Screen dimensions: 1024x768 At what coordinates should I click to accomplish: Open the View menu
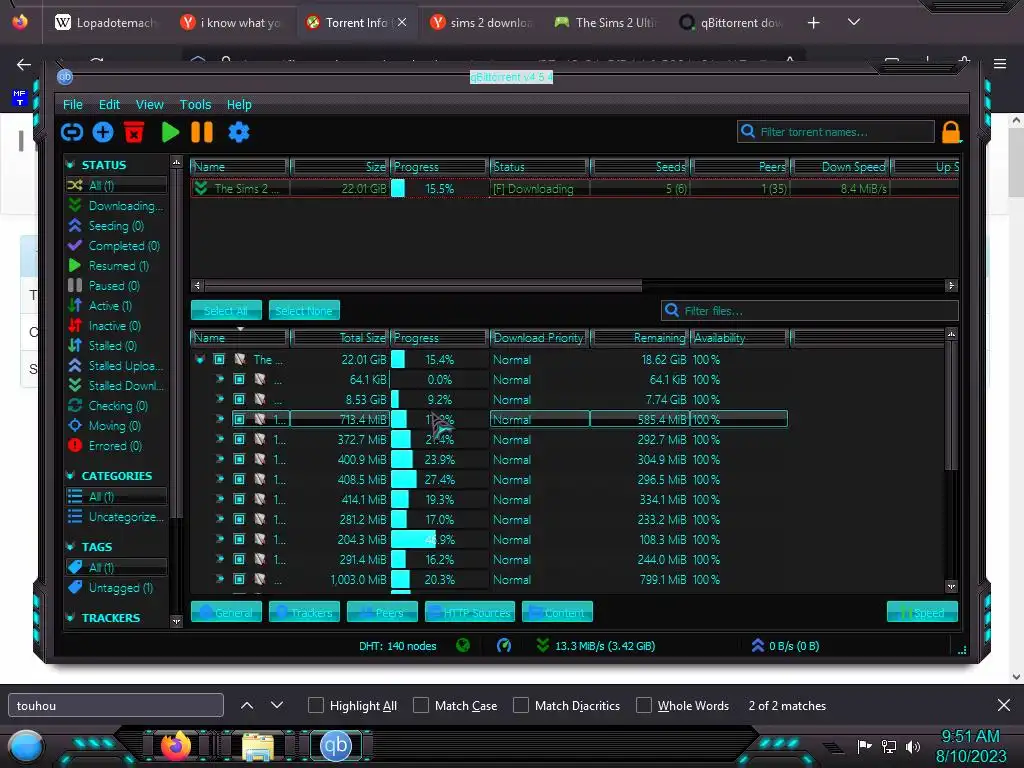point(150,104)
